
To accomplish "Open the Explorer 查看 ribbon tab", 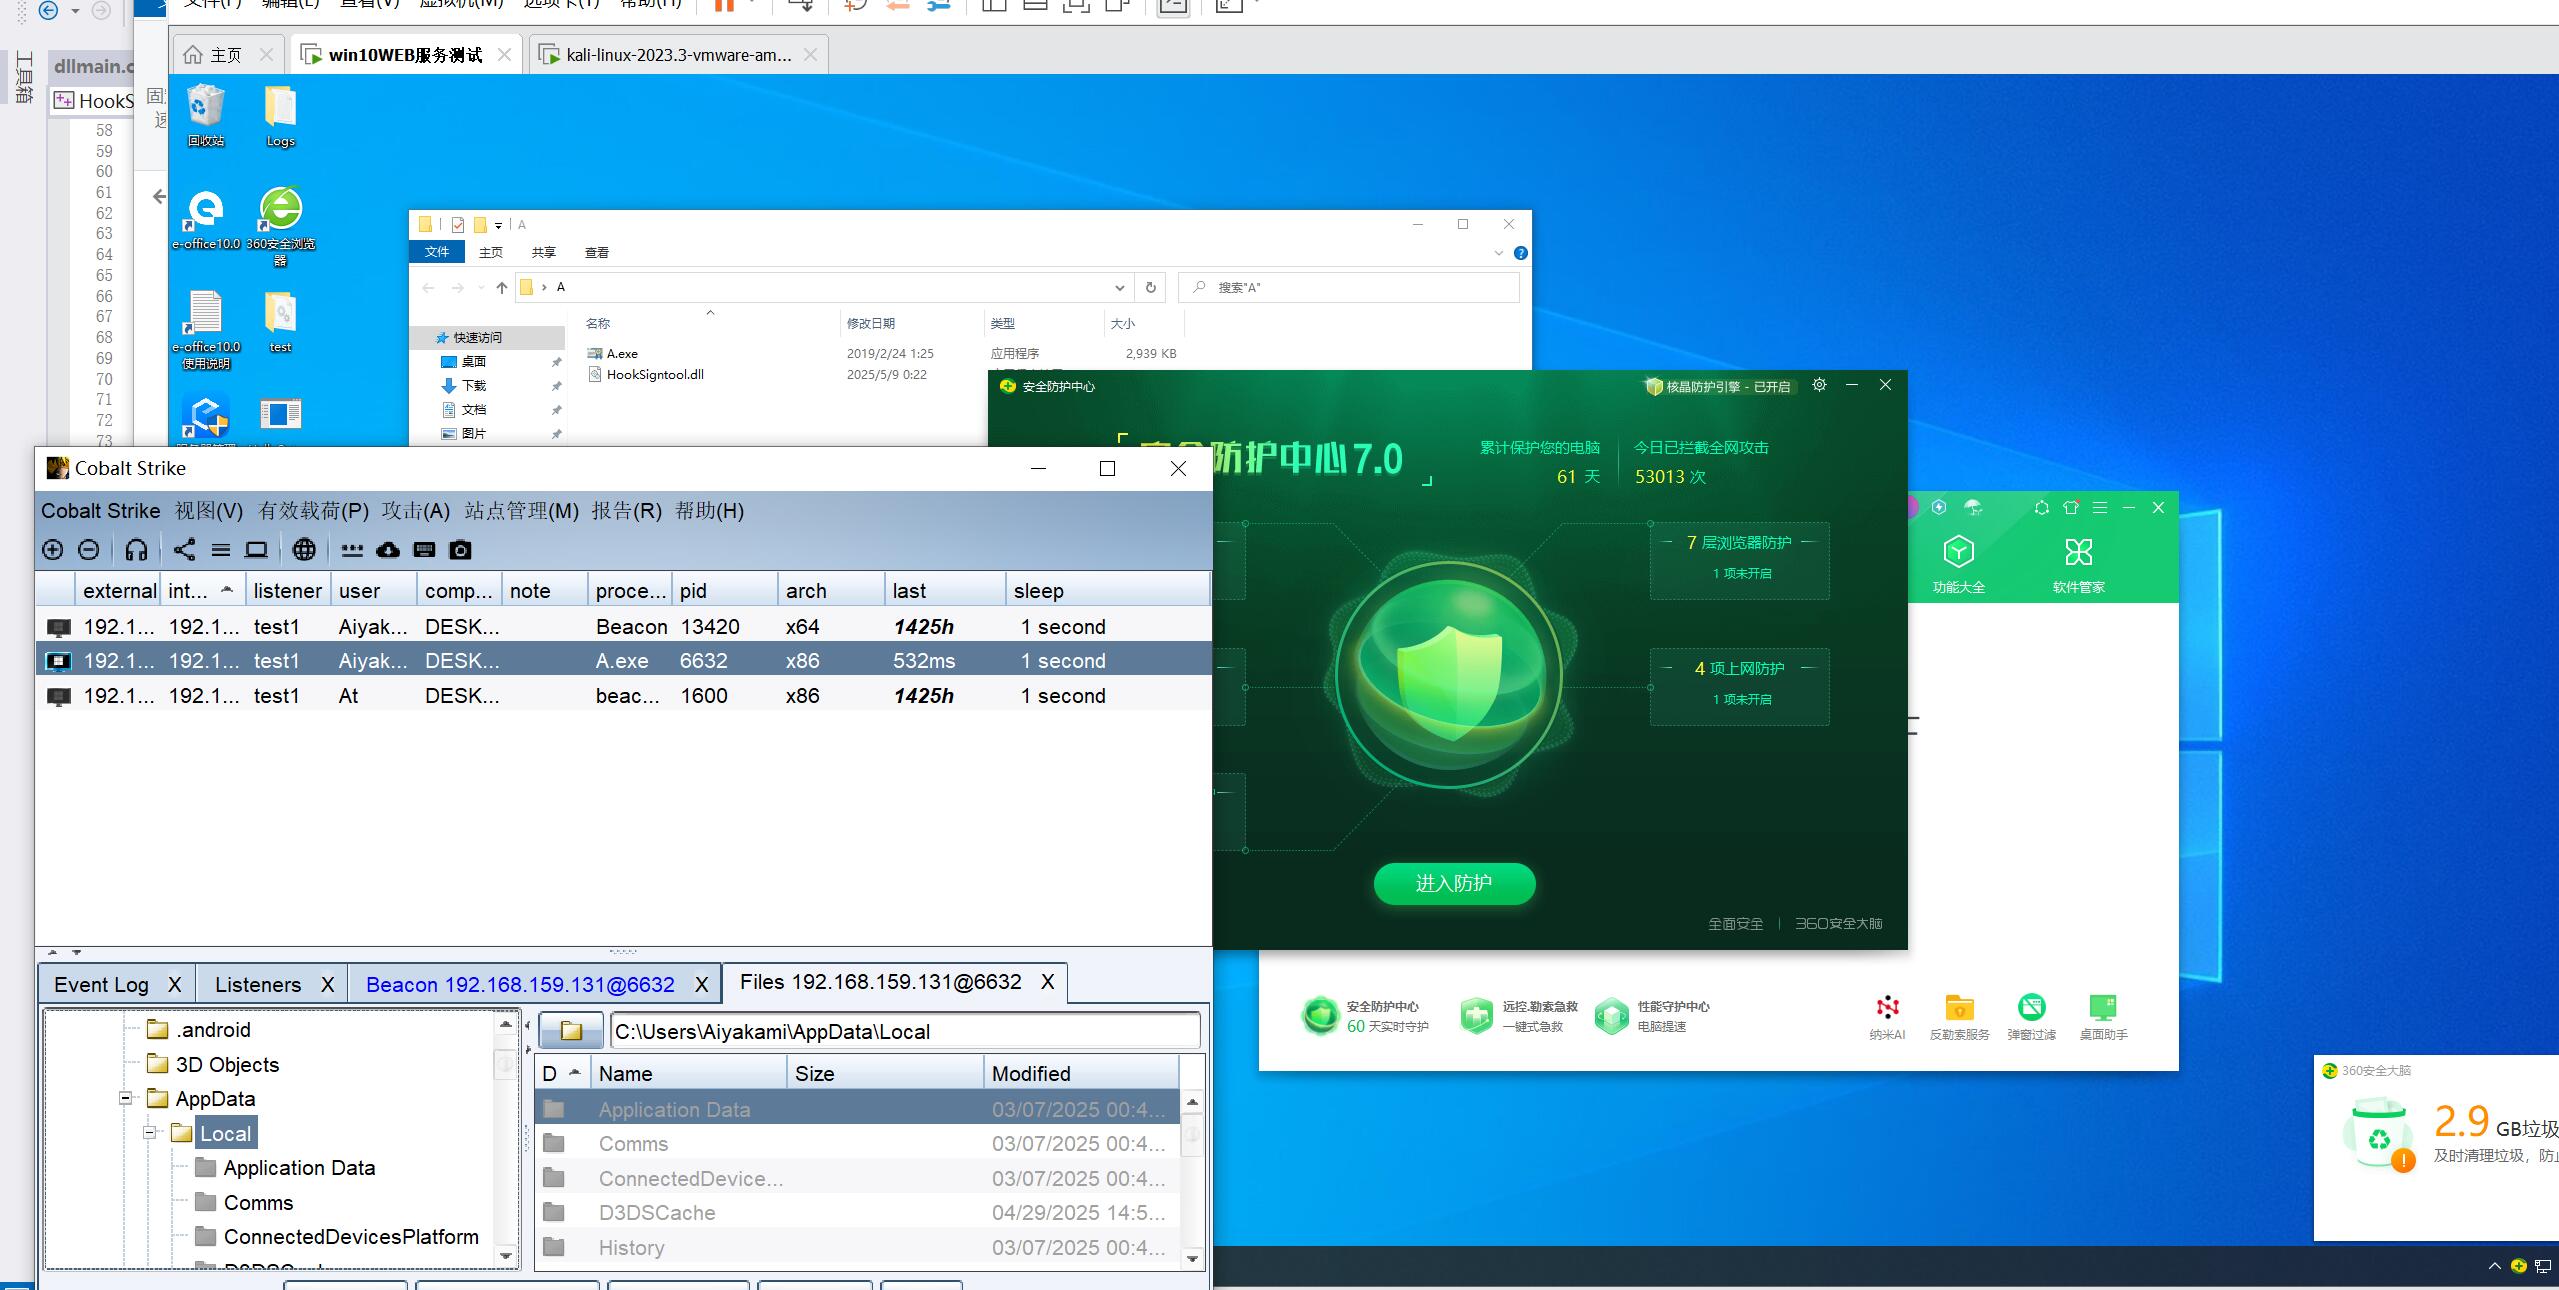I will [x=597, y=252].
